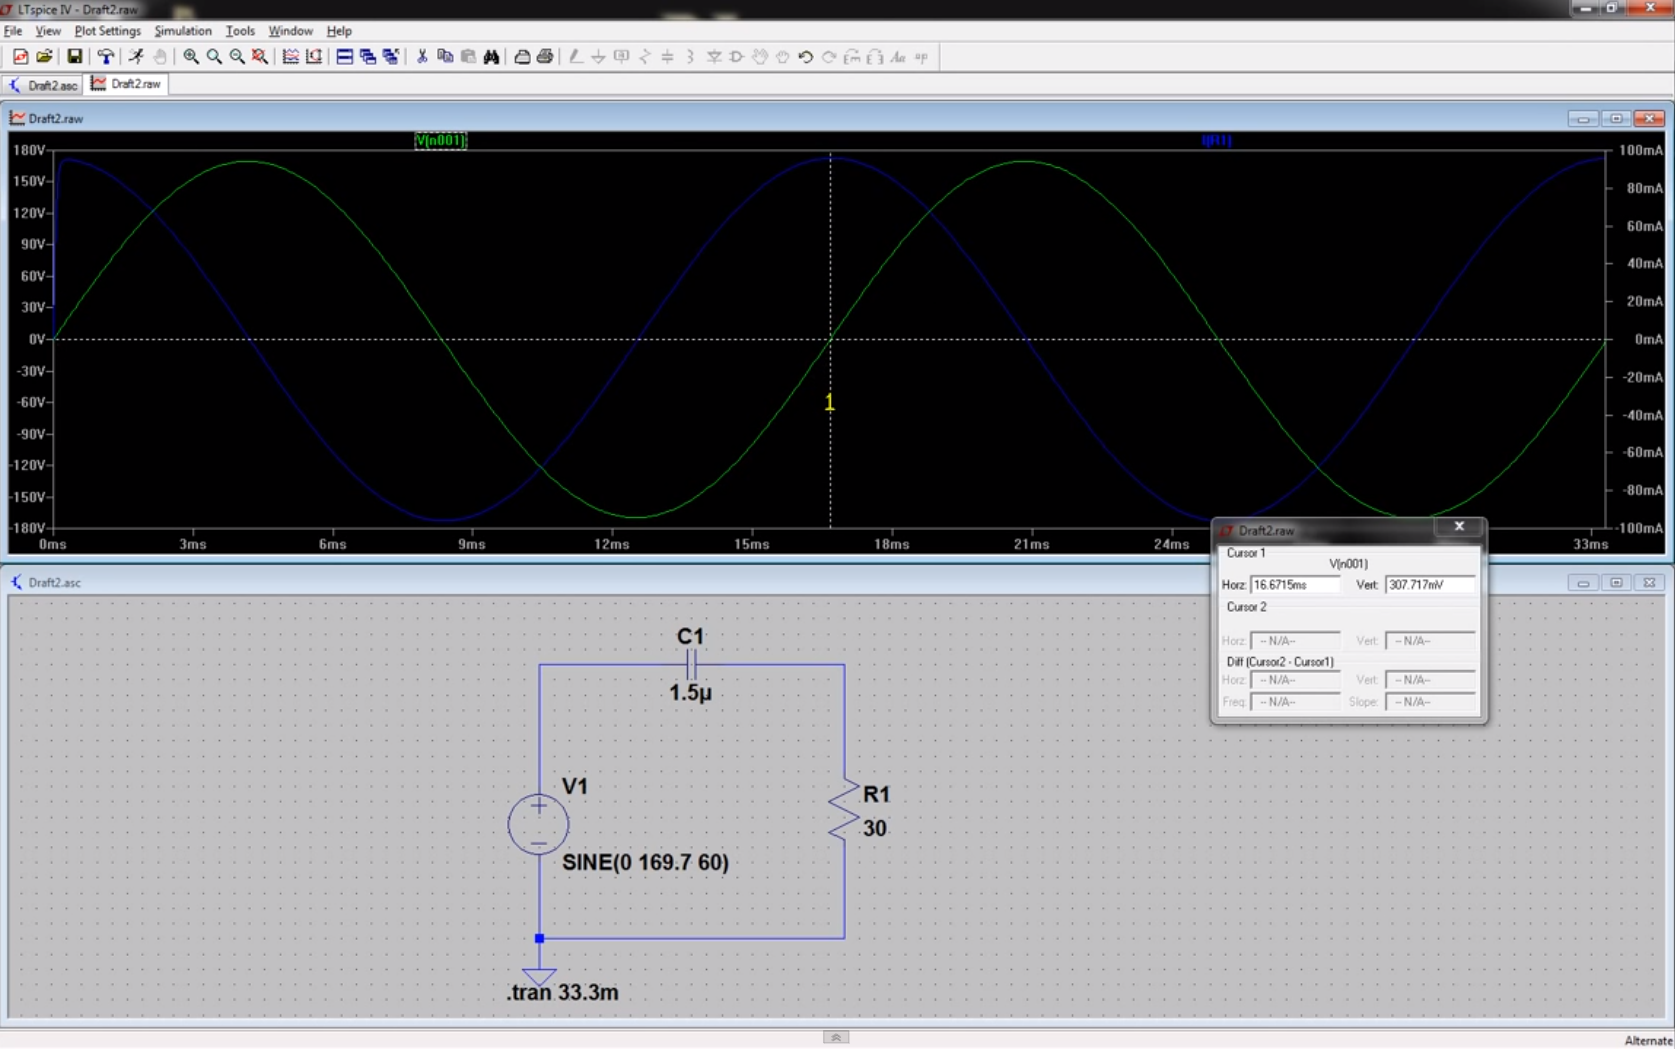Click the Halt simulation hand icon
Viewport: 1675px width, 1049px height.
click(160, 57)
